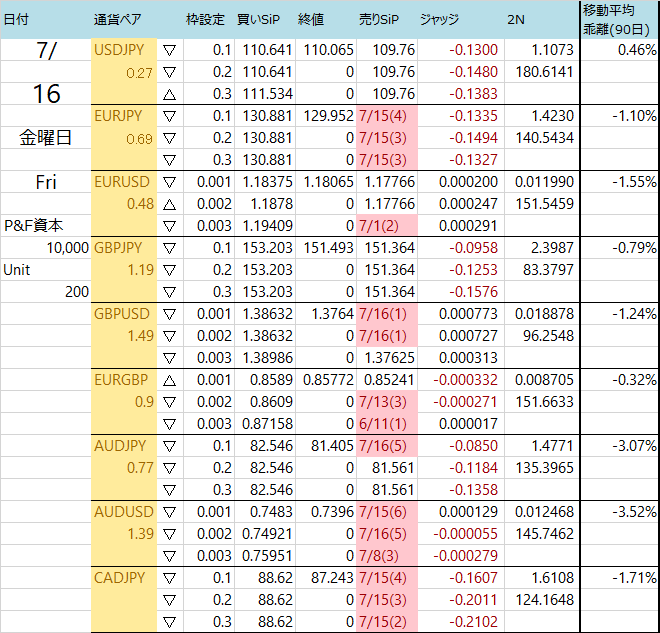Click the down triangle in AUDJPY 81.405 row

(169, 446)
